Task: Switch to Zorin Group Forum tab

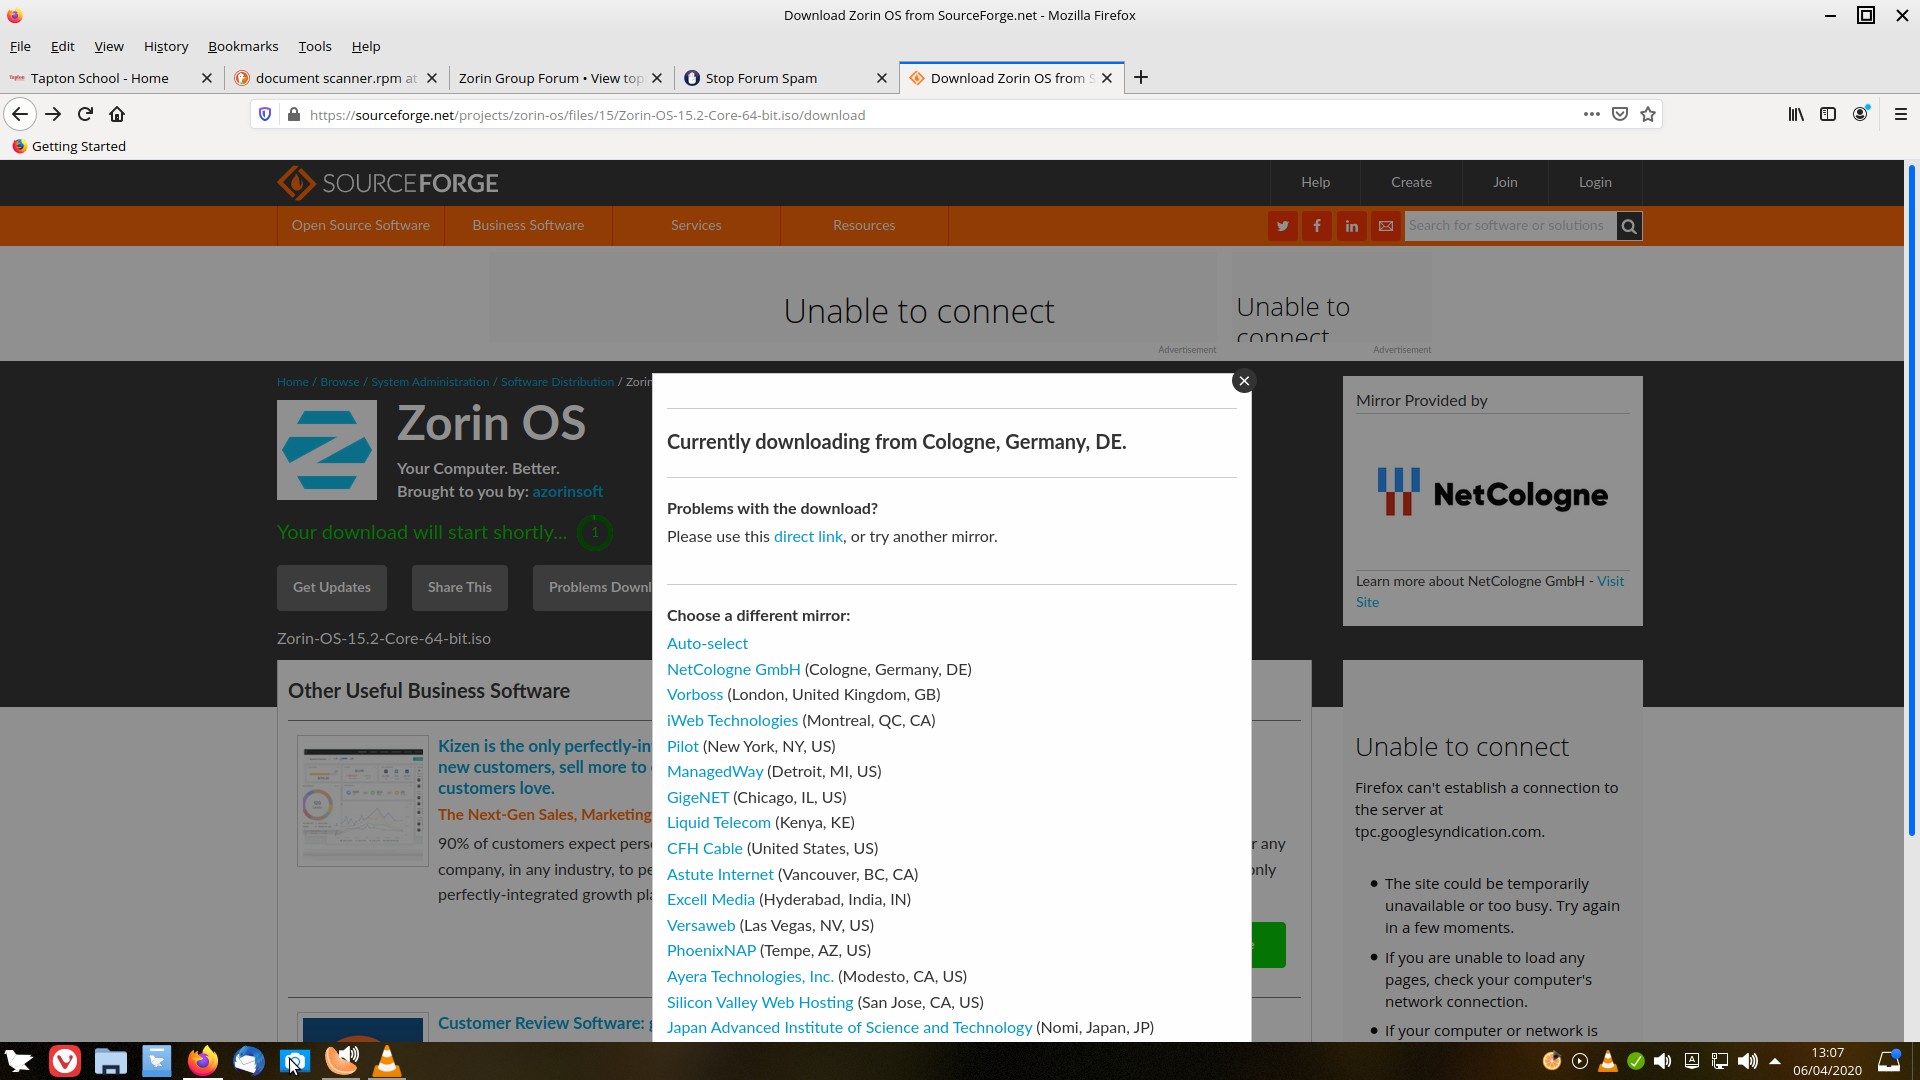Action: click(x=551, y=78)
